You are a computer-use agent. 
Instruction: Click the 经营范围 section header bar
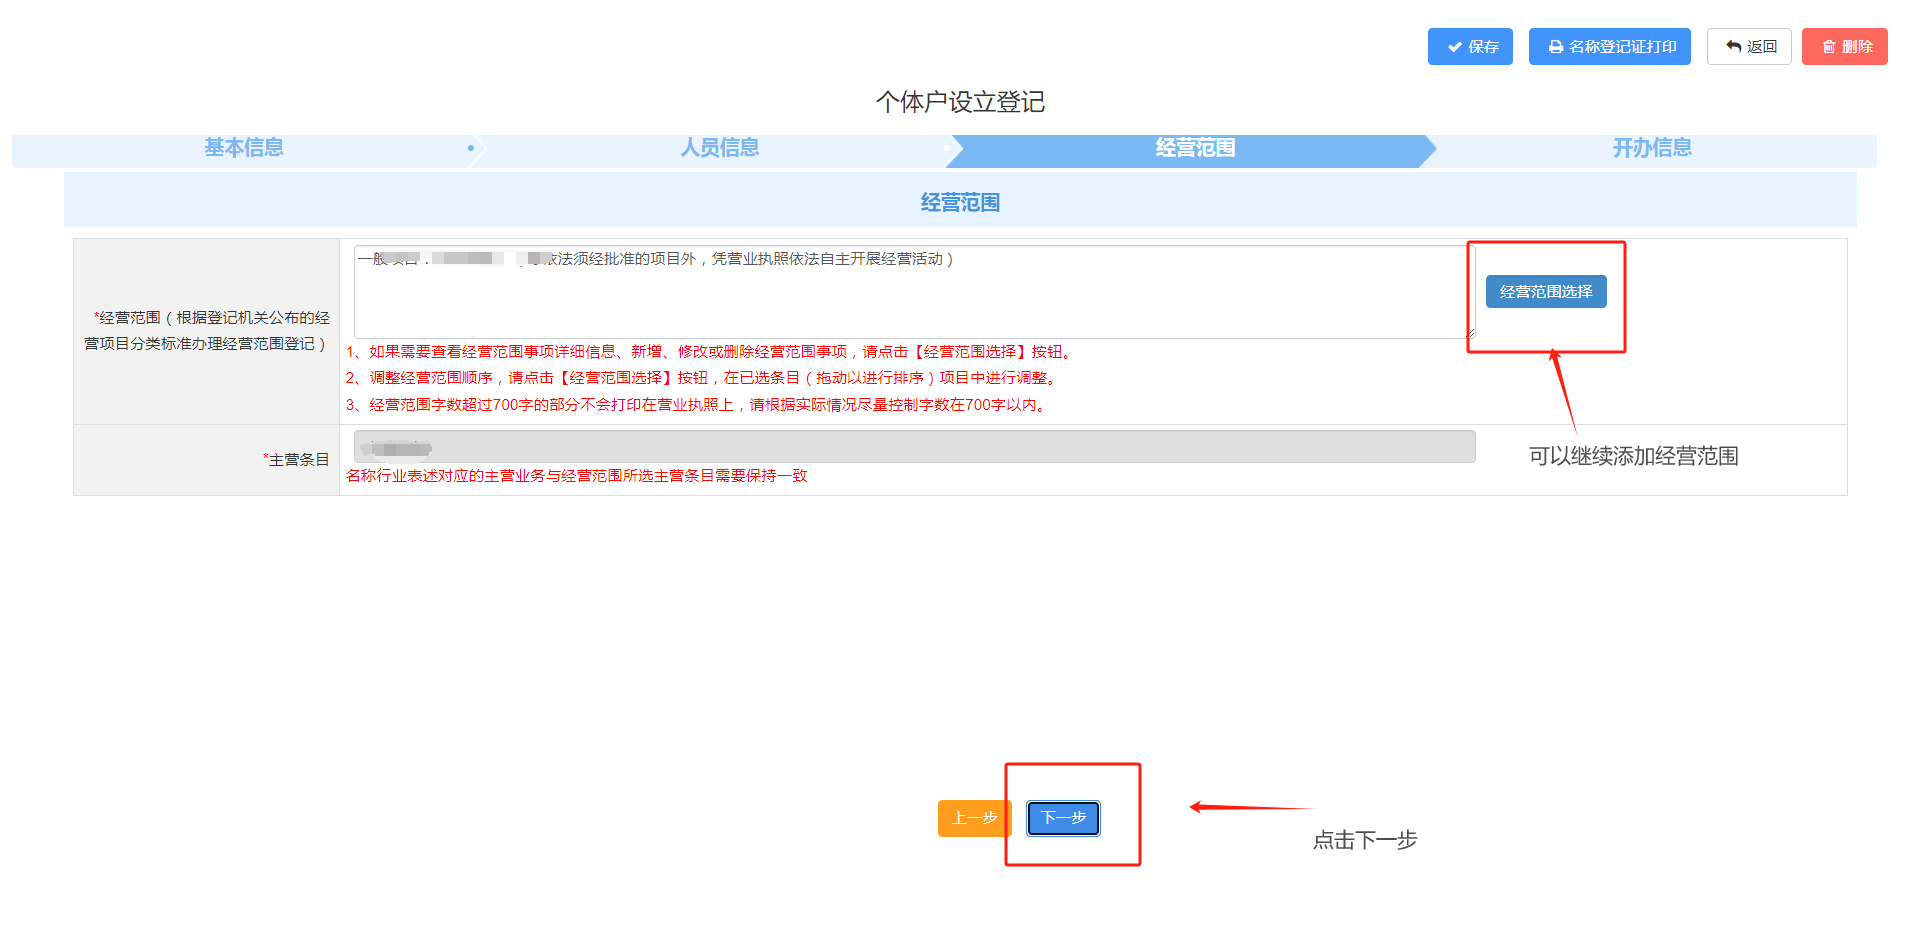(960, 202)
